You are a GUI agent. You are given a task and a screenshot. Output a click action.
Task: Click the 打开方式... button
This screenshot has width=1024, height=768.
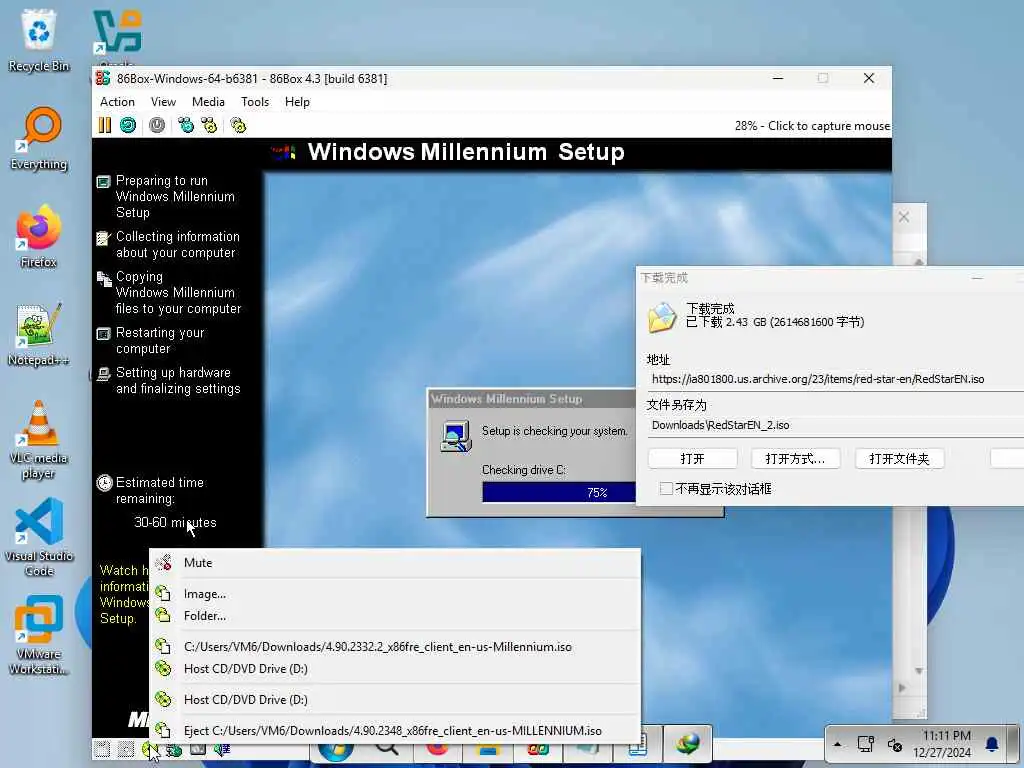pos(795,458)
